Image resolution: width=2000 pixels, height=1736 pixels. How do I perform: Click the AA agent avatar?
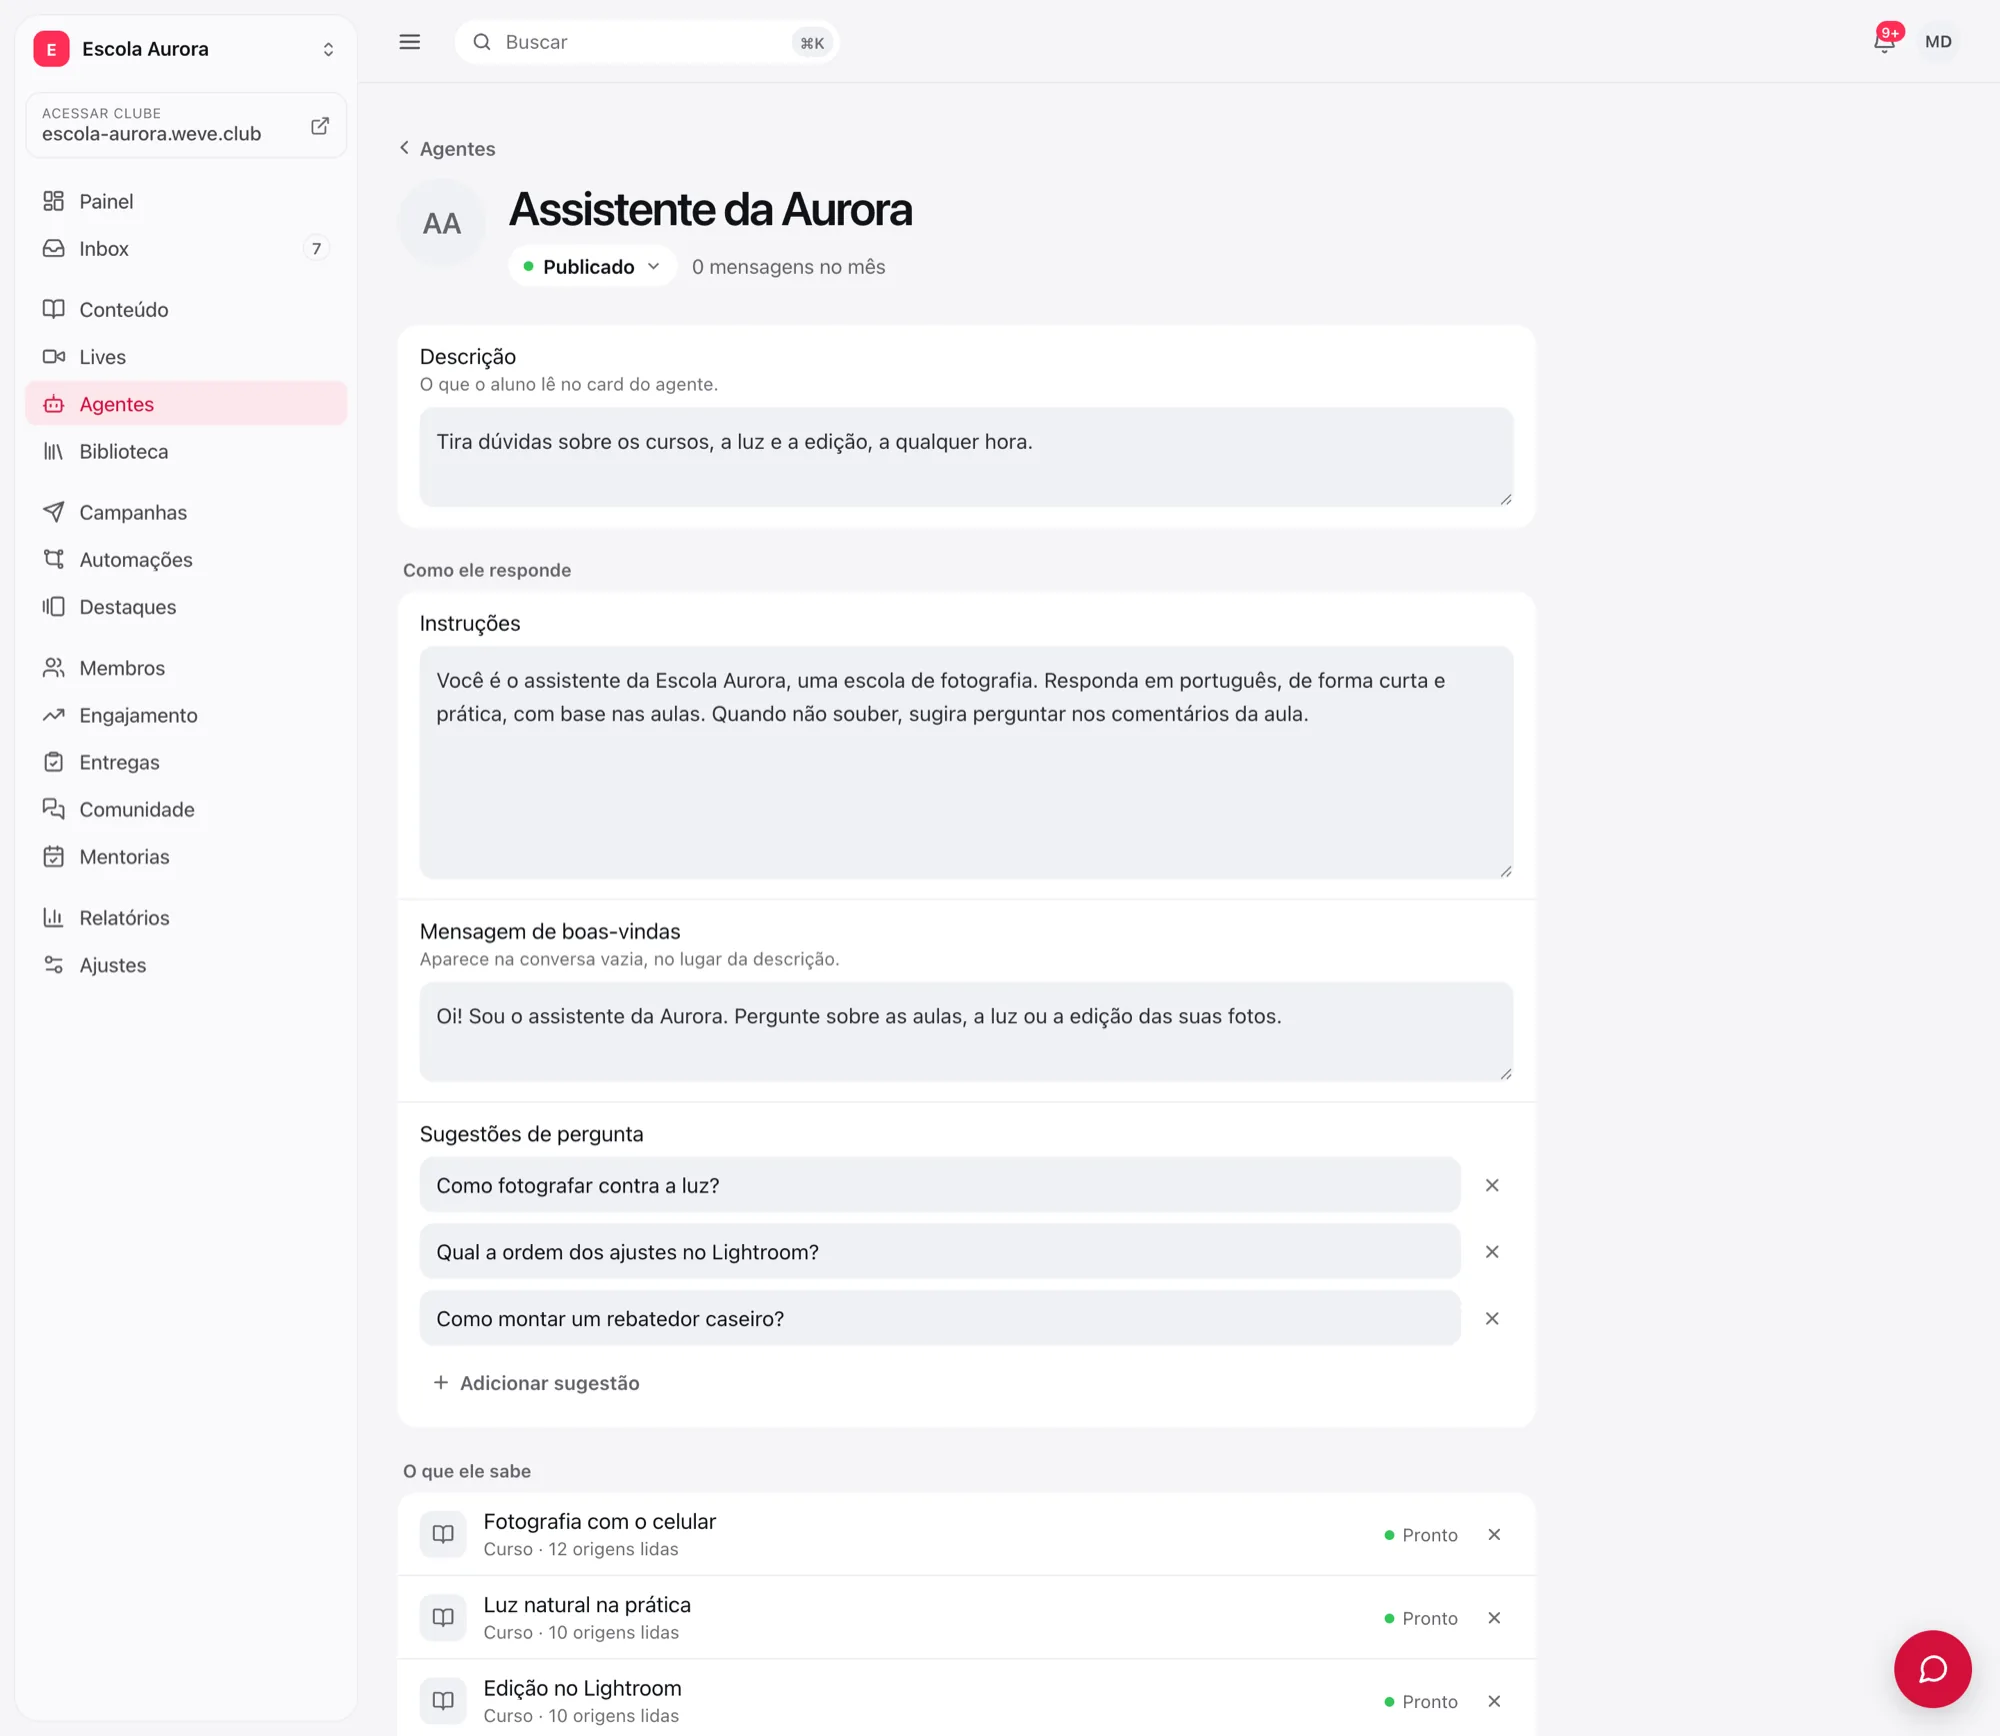tap(442, 223)
